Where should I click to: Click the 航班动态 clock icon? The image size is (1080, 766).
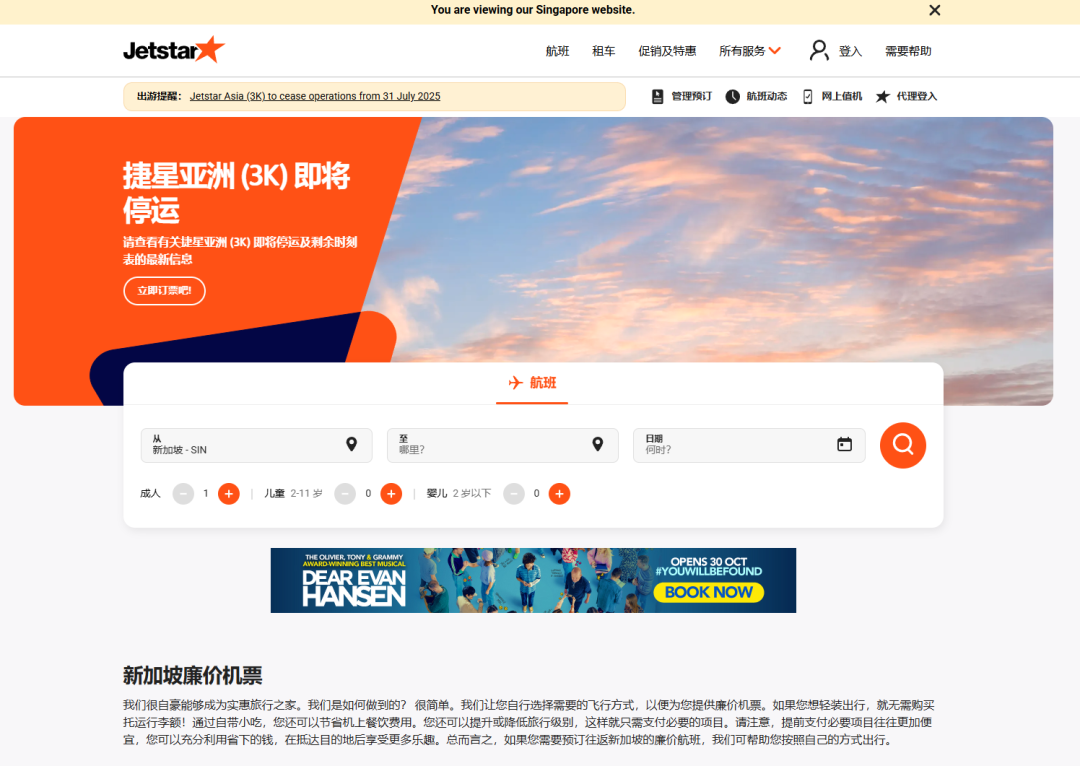coord(733,96)
